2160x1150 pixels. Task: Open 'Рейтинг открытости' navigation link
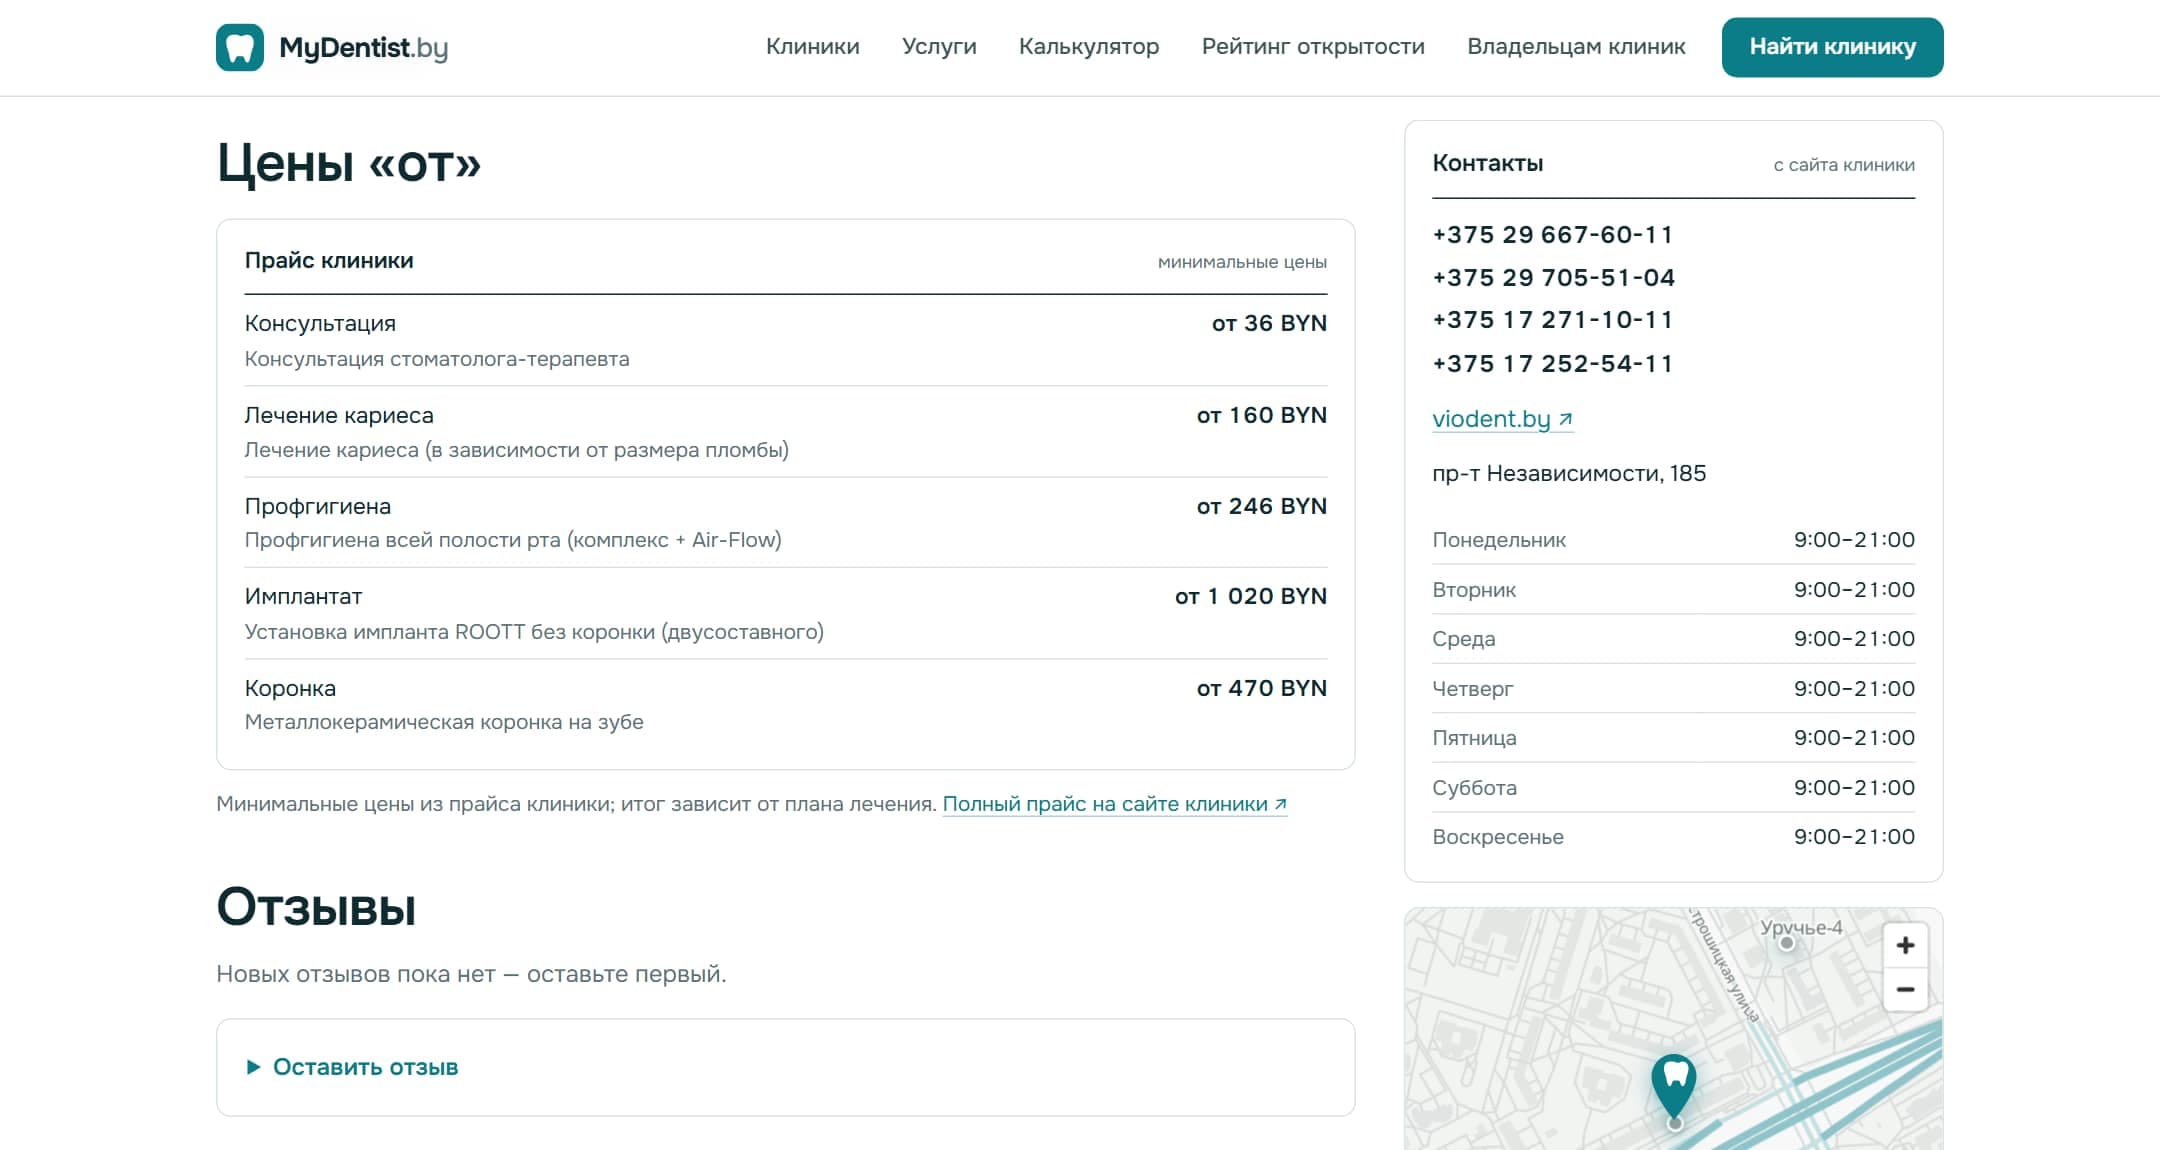1313,47
